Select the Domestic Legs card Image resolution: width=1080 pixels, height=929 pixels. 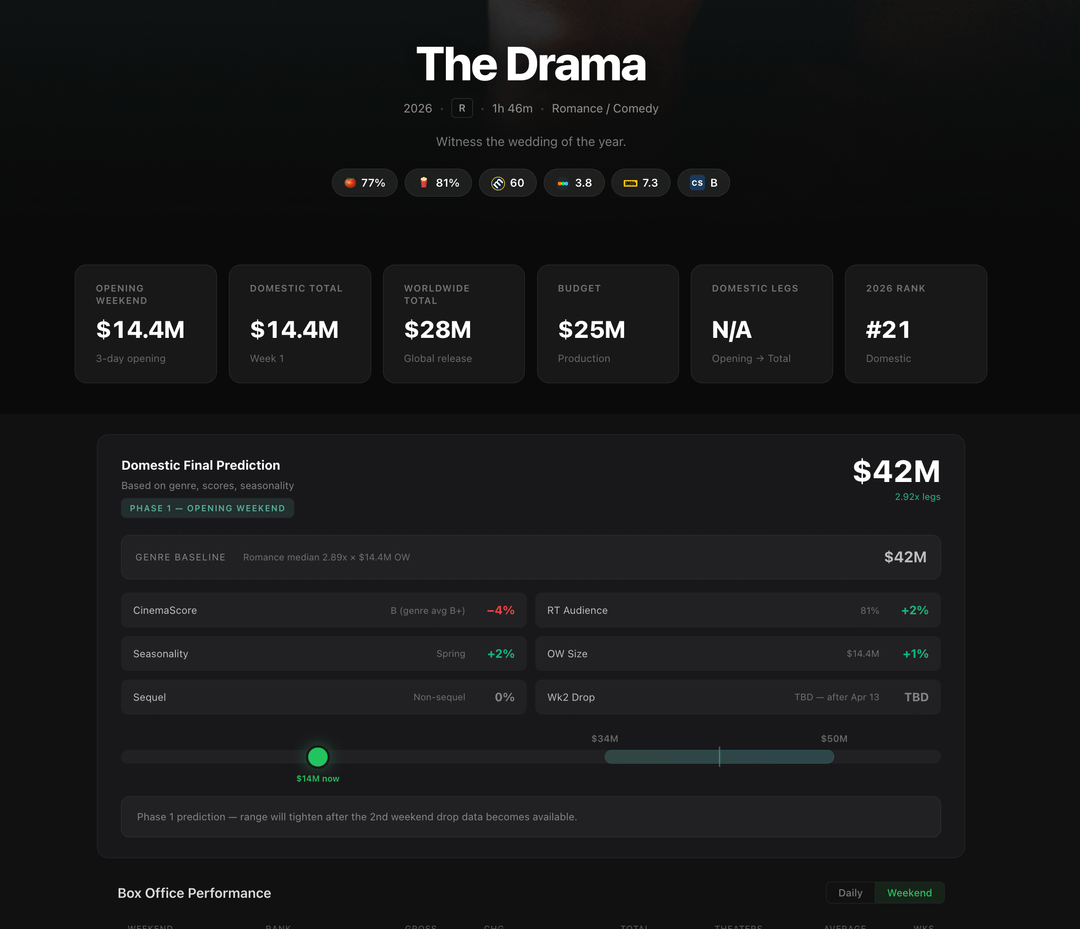[762, 323]
